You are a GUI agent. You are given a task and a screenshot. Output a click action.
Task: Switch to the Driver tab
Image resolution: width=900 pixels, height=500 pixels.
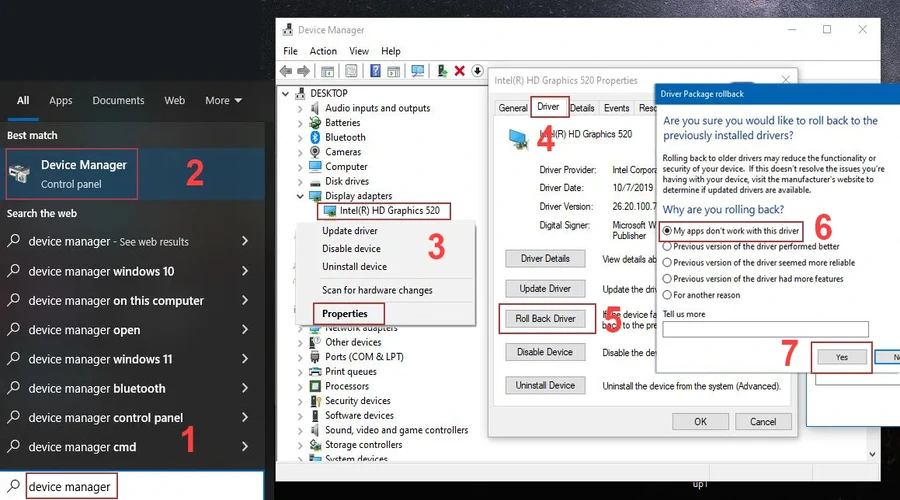[548, 107]
